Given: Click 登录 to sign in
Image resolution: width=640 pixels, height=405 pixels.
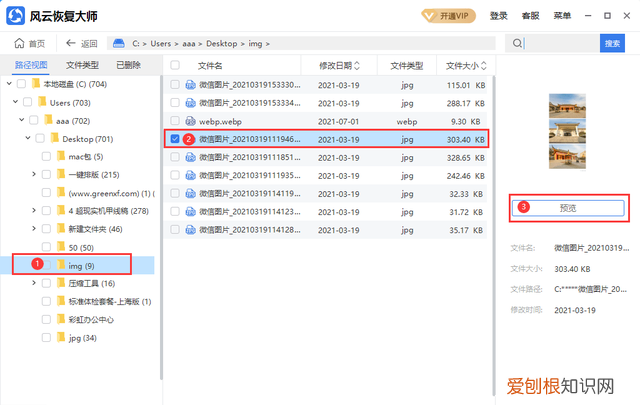Looking at the screenshot, I should [498, 16].
